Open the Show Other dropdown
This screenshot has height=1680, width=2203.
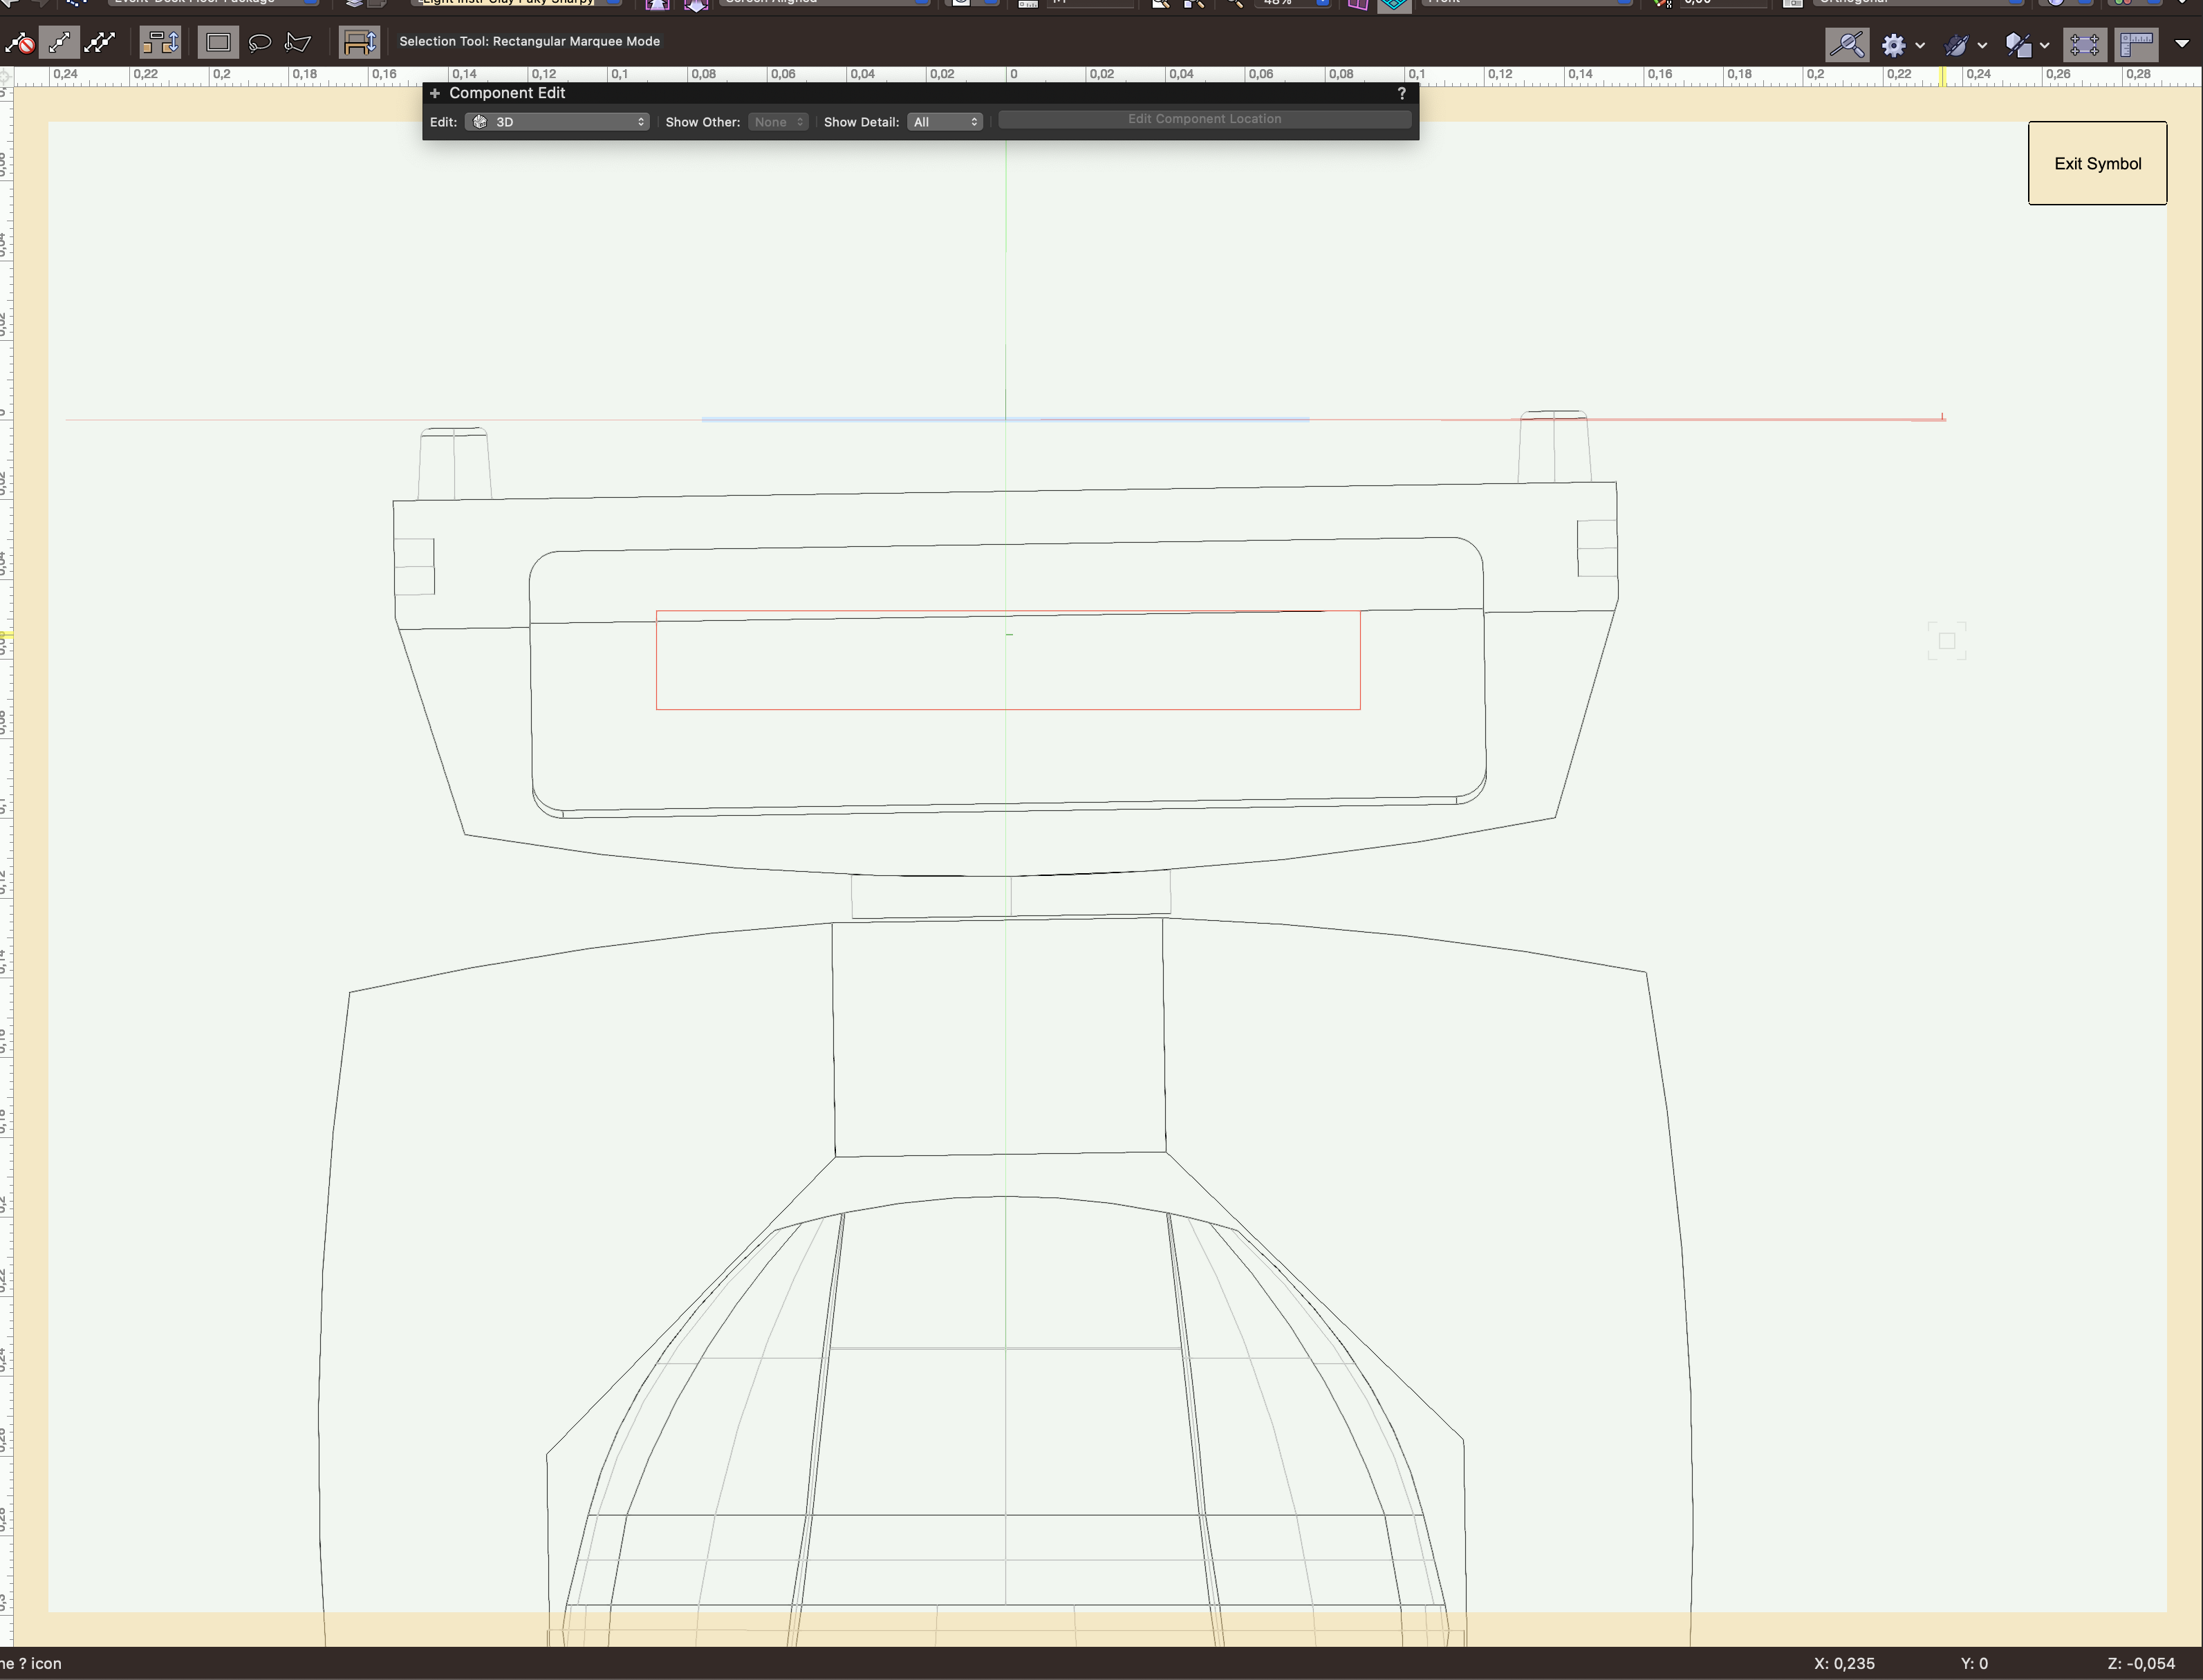(777, 121)
